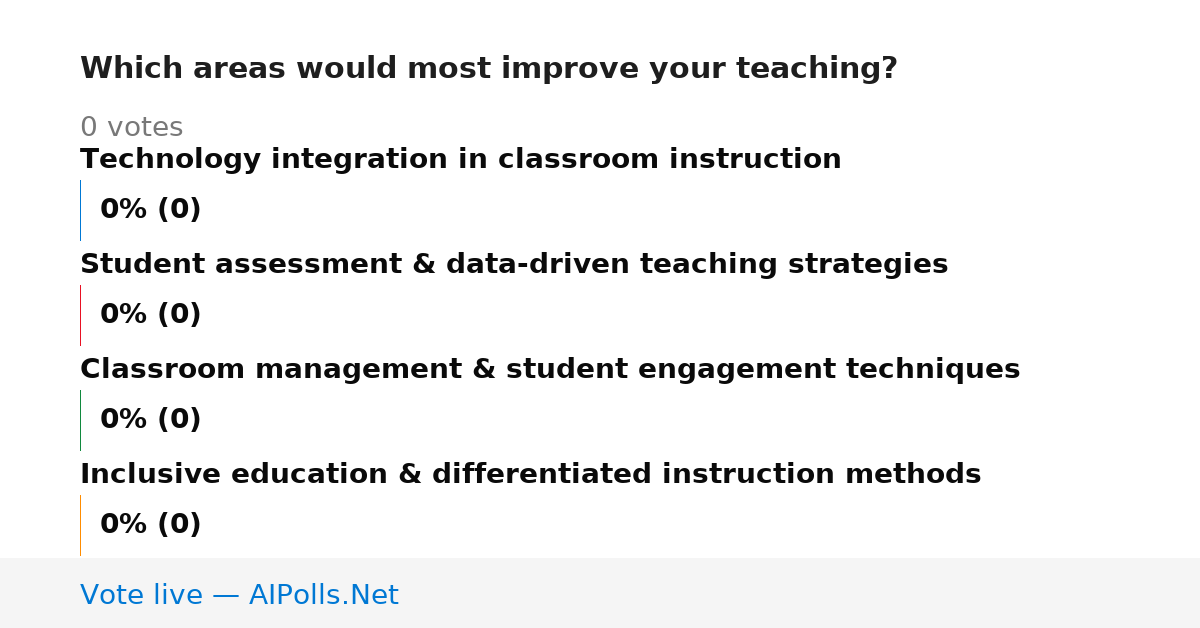
Task: Click the green result bar for Classroom management
Action: pyautogui.click(x=80, y=420)
